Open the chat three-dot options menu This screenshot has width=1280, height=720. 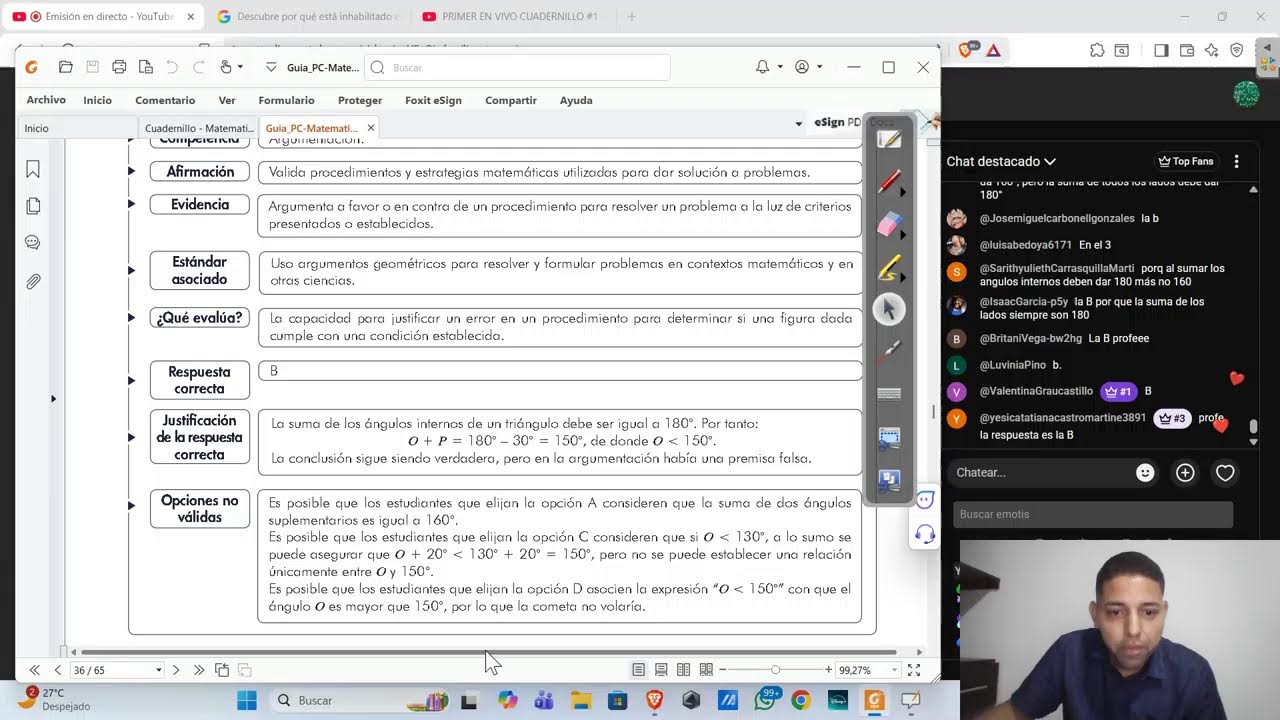coord(1237,161)
